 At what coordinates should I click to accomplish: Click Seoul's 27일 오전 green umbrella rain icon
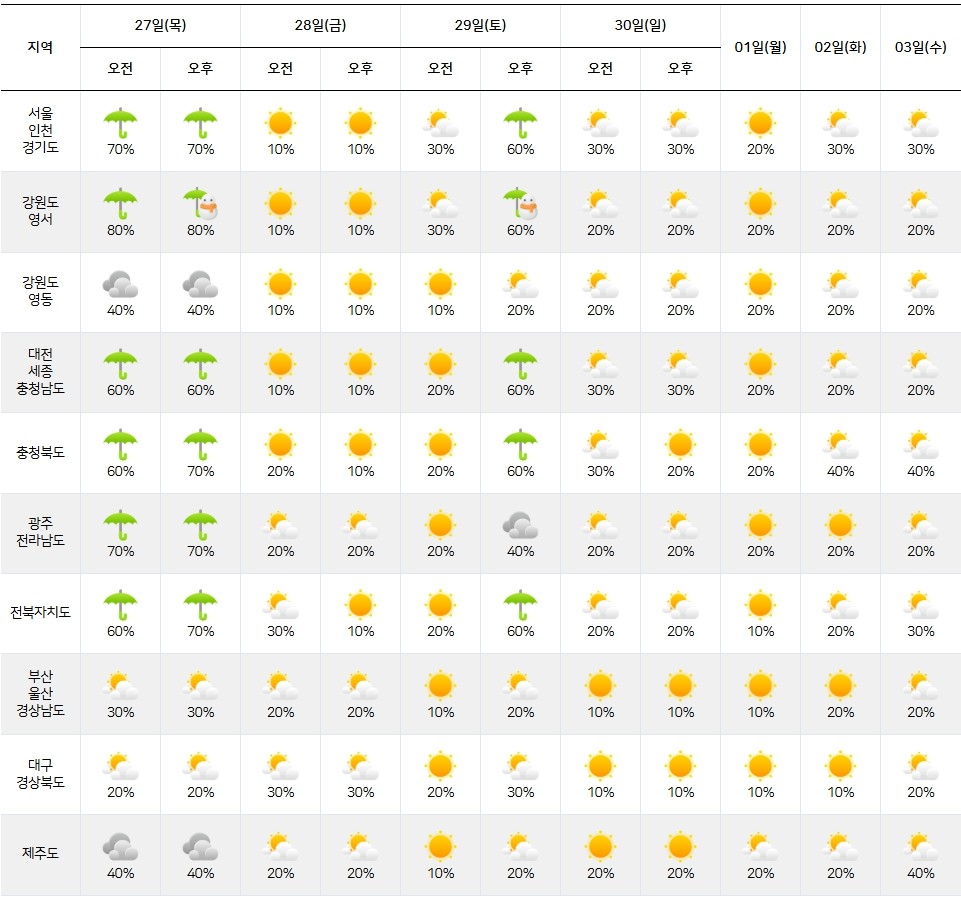[x=120, y=123]
